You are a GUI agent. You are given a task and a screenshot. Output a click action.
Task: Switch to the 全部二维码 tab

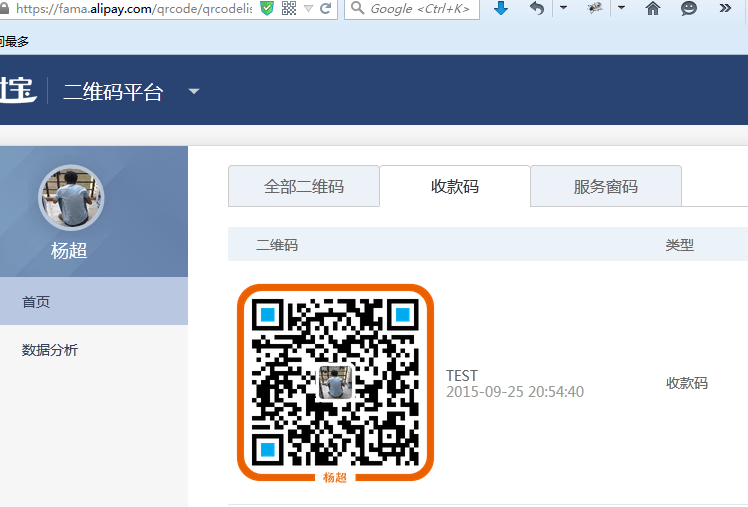coord(304,186)
